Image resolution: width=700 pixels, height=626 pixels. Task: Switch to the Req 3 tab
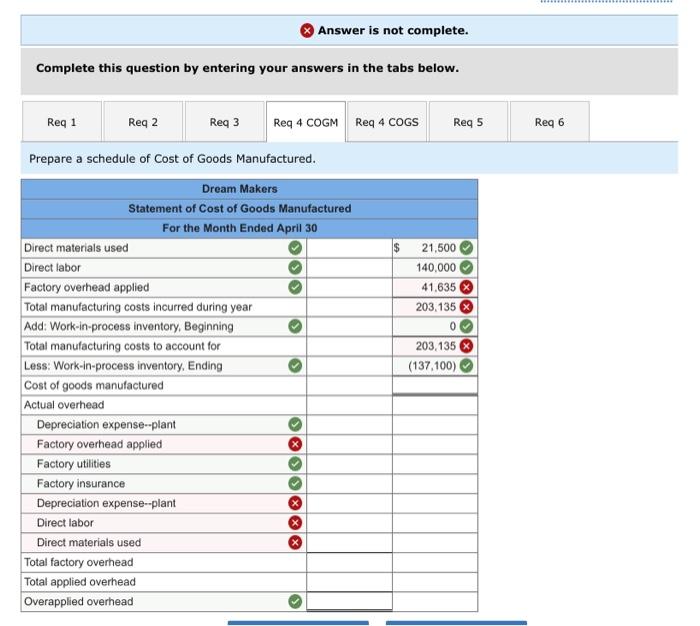tap(225, 122)
